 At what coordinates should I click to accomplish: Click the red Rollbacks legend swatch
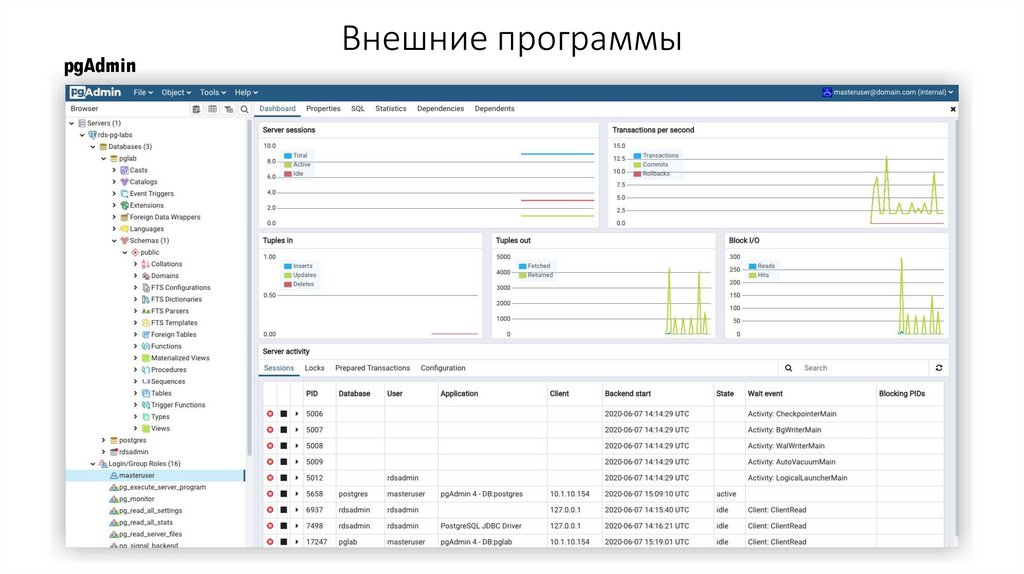(637, 174)
